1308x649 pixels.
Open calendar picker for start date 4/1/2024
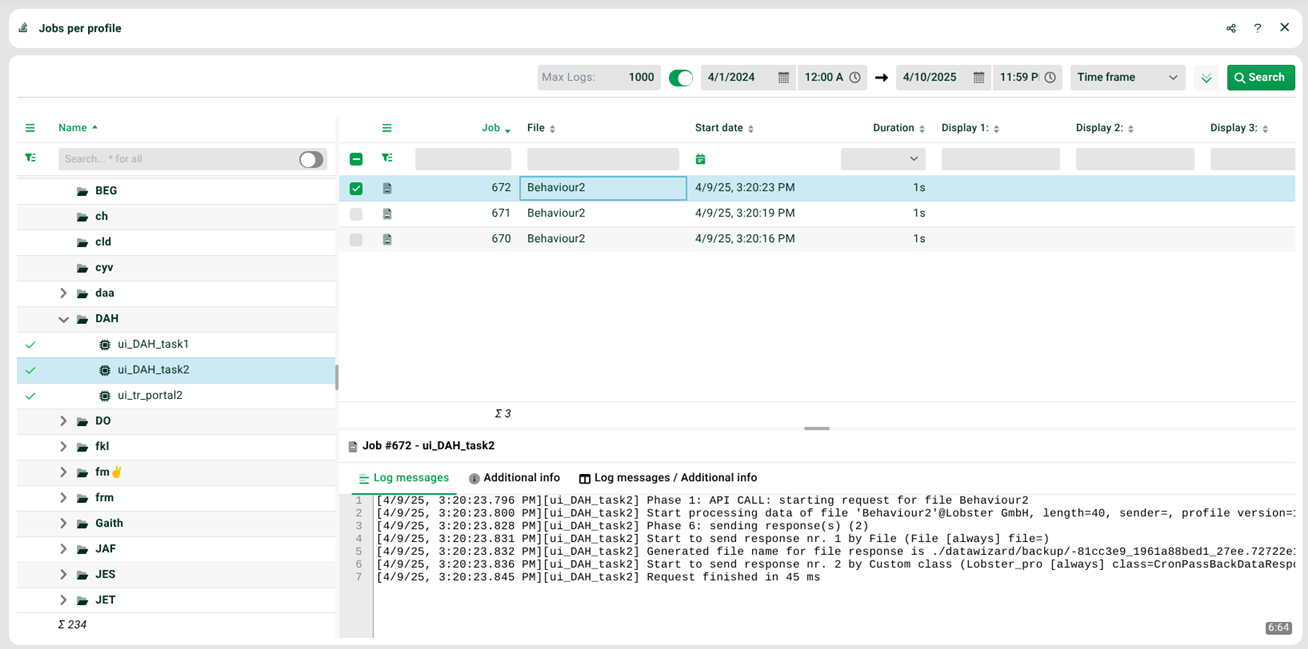(x=784, y=77)
